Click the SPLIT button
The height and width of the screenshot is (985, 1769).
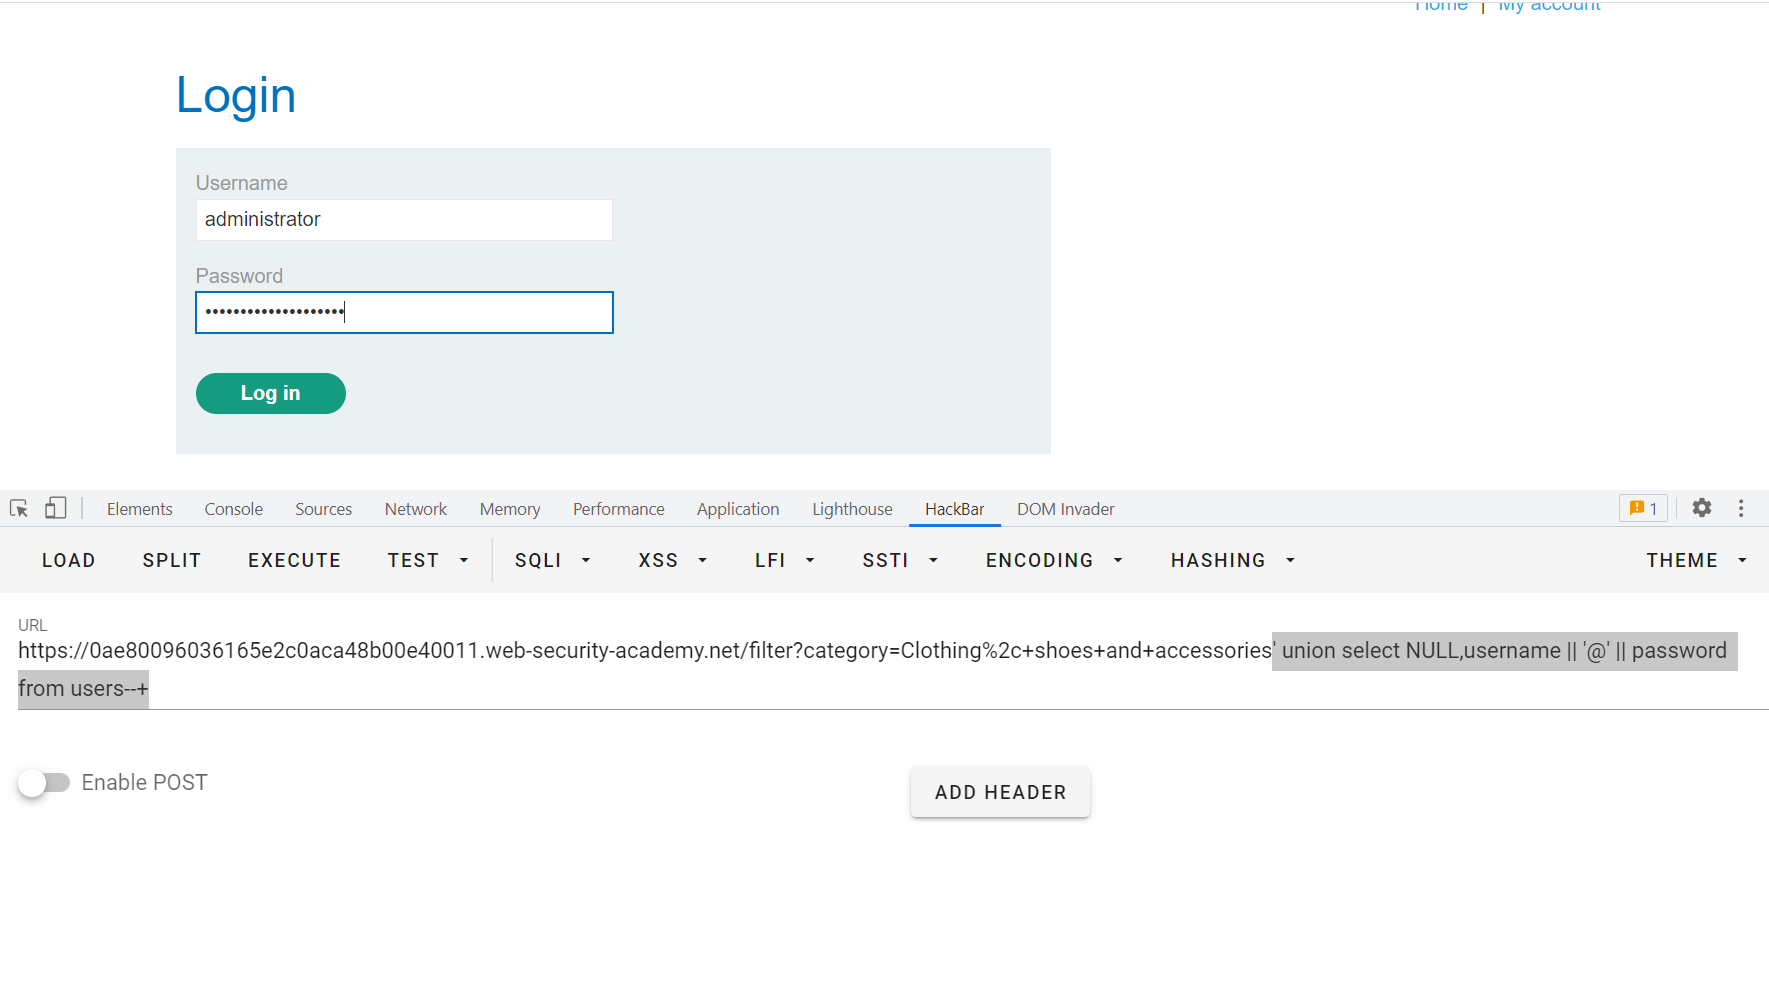point(172,561)
